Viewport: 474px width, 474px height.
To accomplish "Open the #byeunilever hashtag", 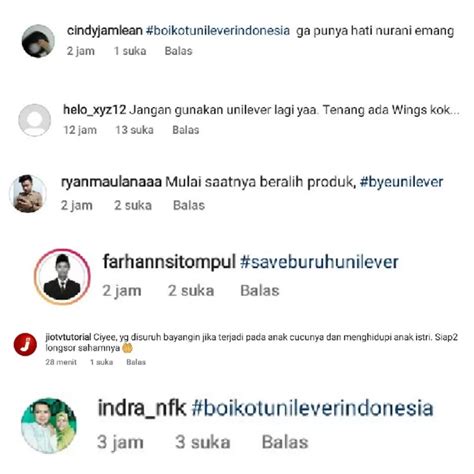I will pyautogui.click(x=402, y=182).
